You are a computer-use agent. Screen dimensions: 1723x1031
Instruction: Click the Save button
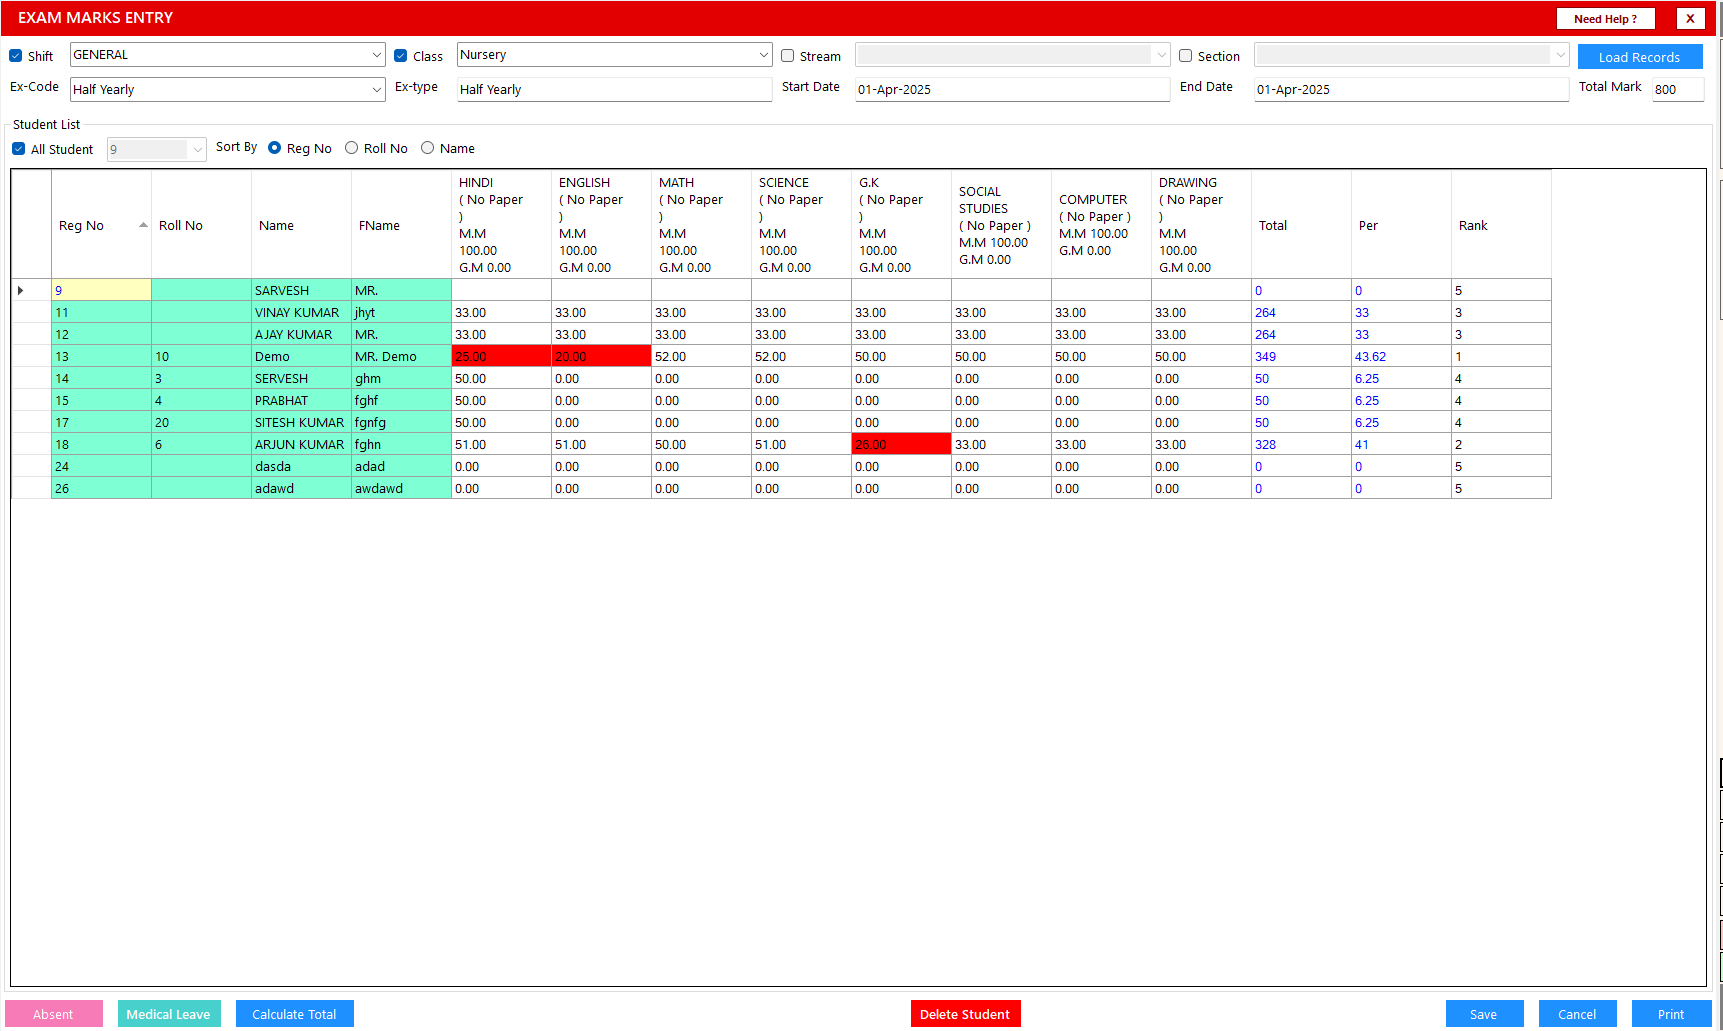1484,1014
